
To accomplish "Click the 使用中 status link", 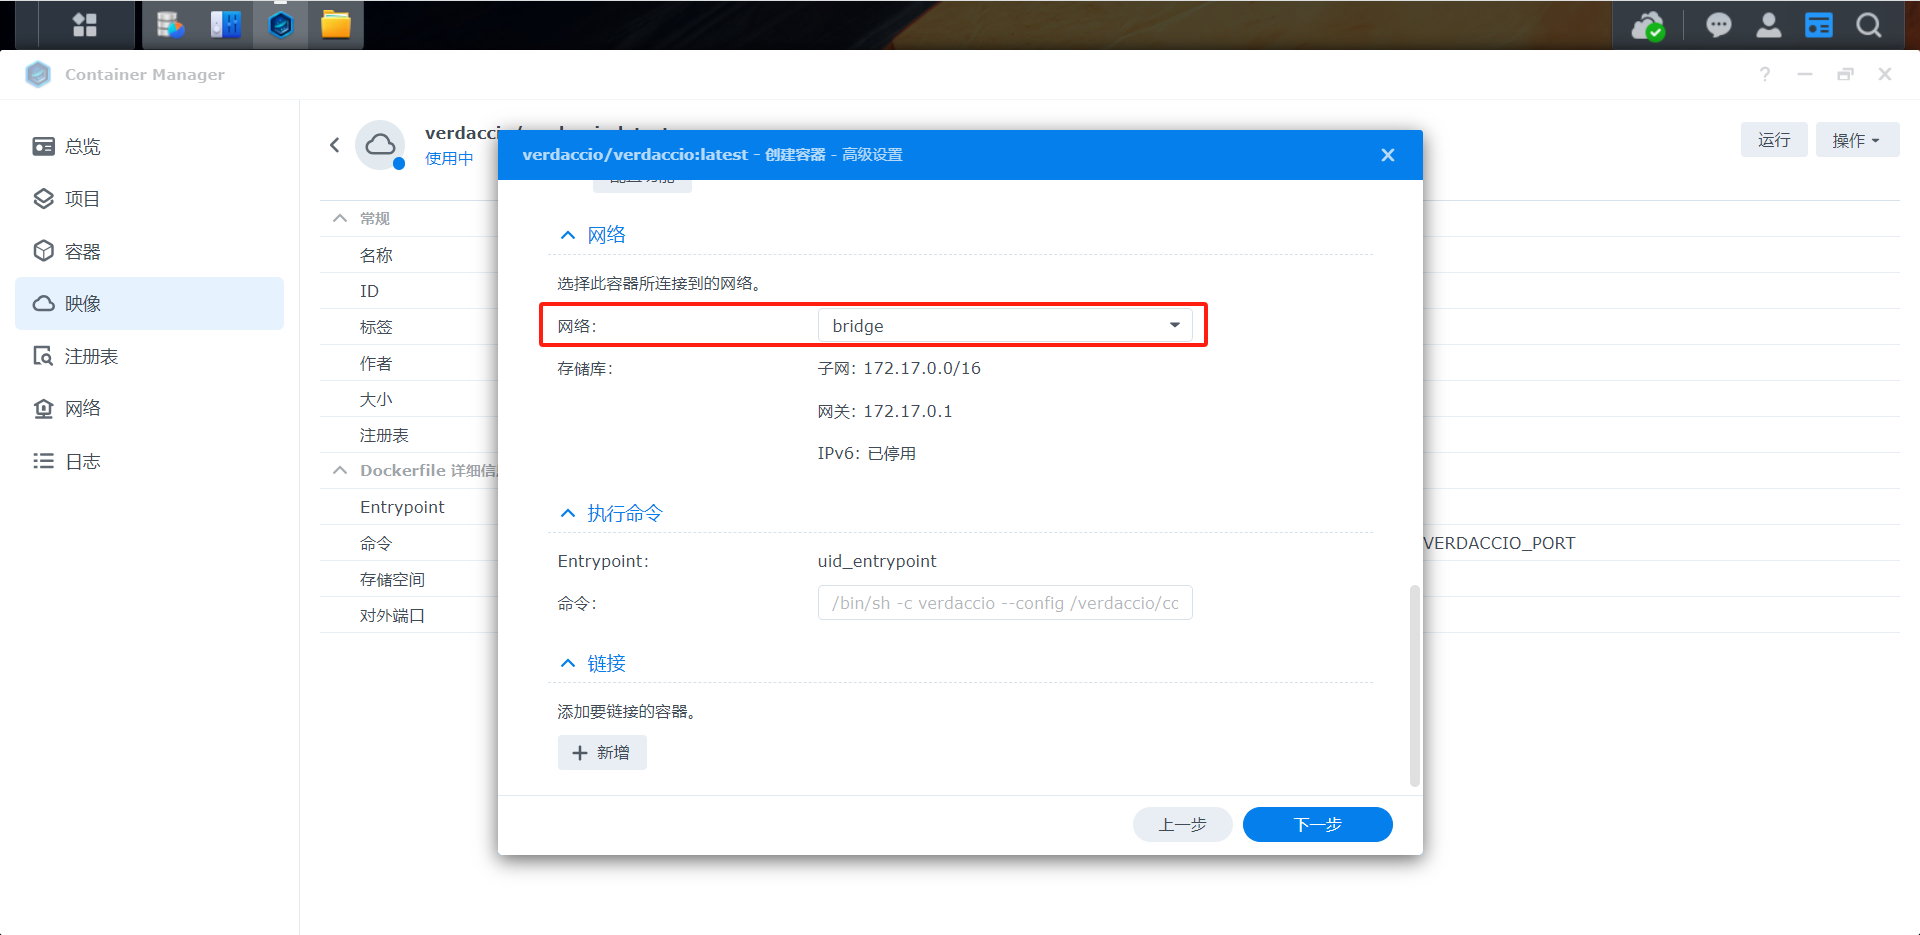I will [449, 158].
